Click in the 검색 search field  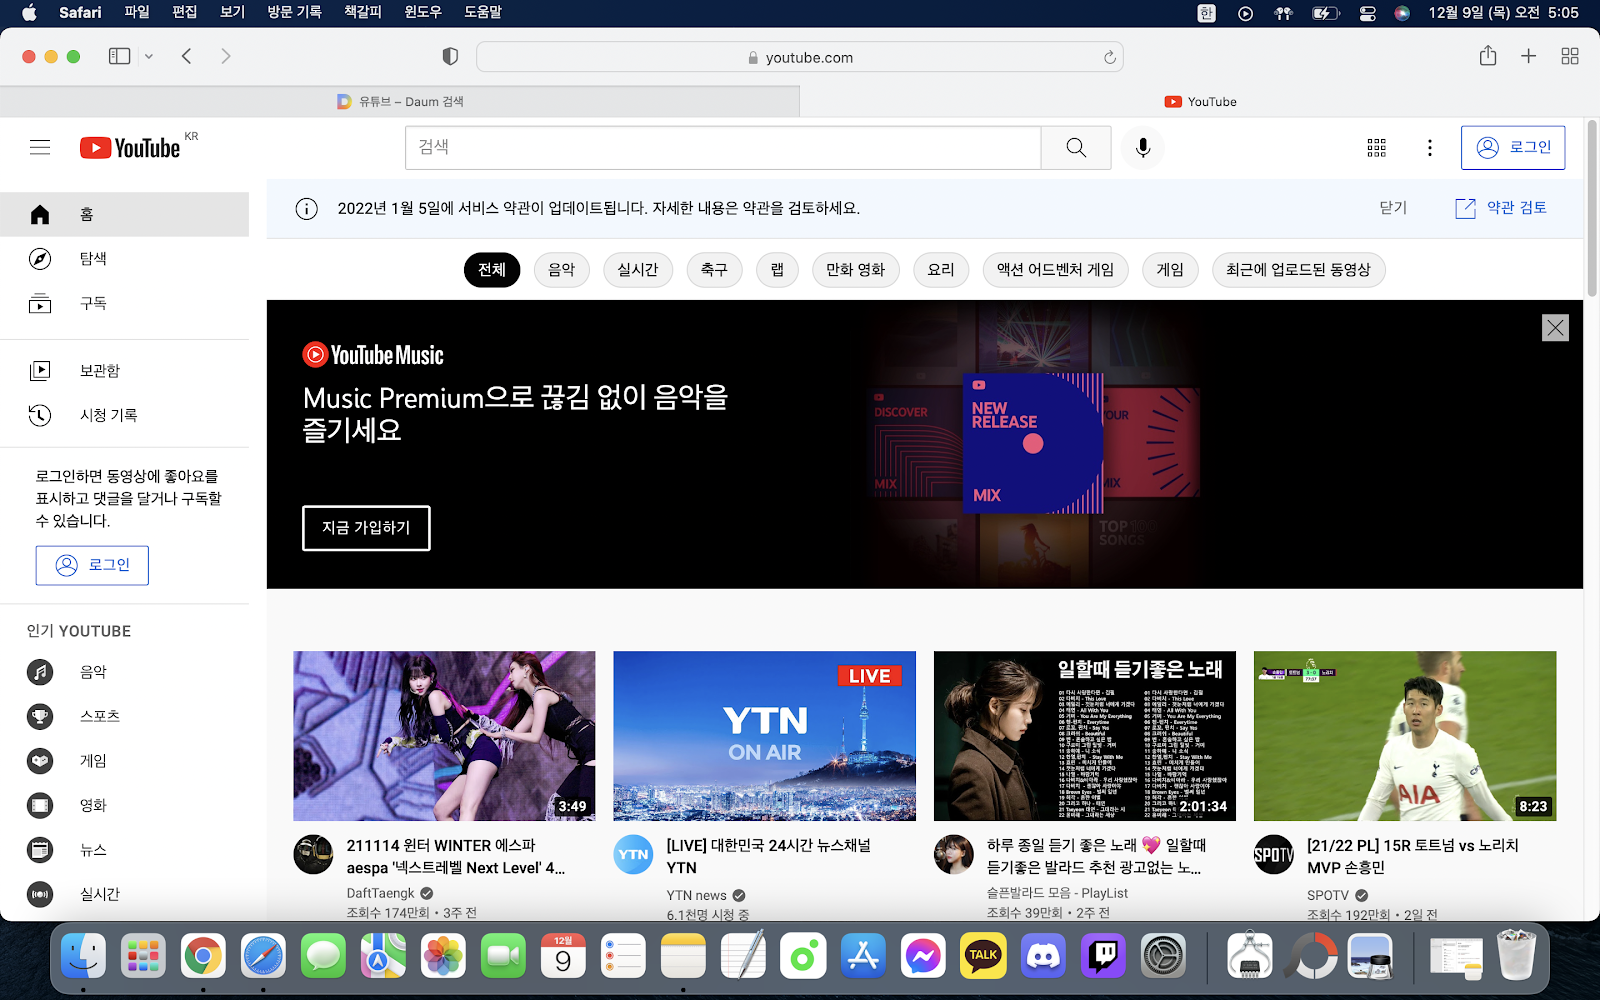point(723,148)
